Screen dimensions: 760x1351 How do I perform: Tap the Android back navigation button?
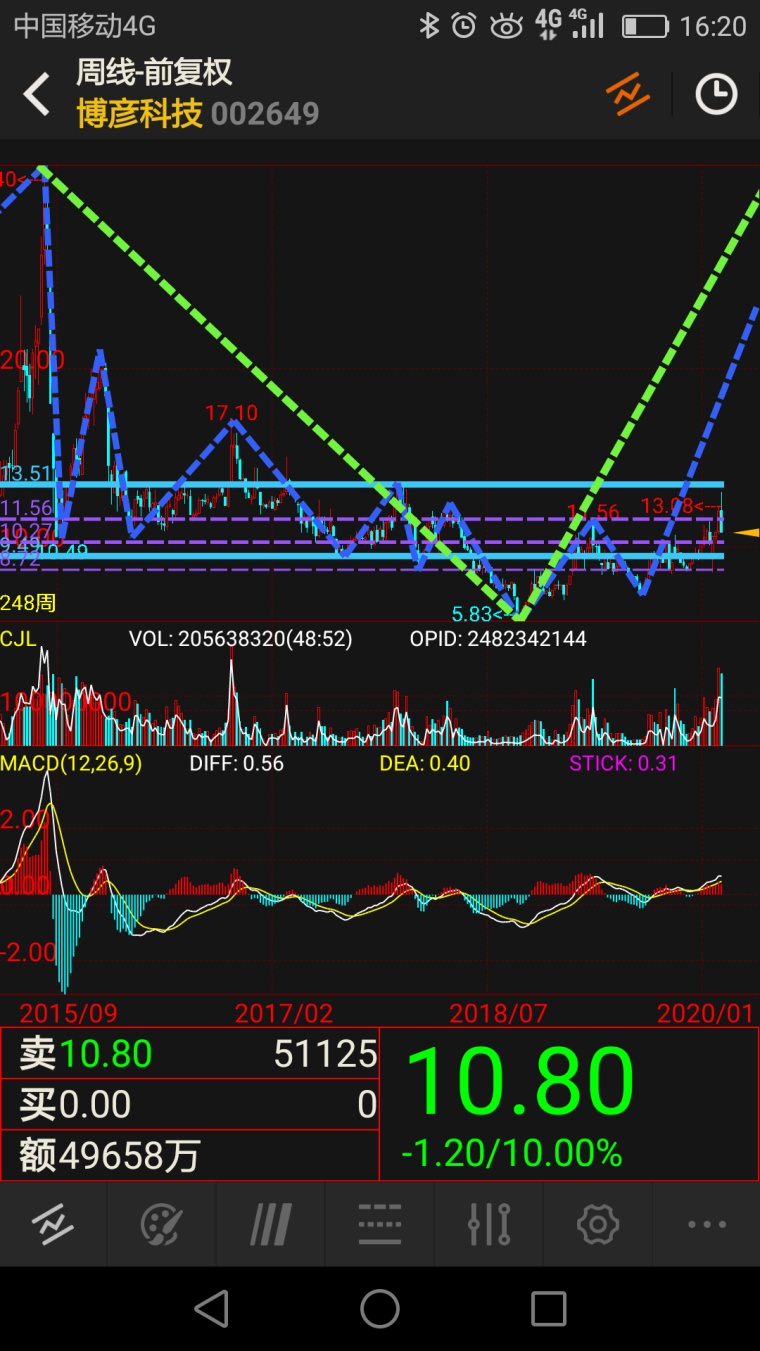[211, 1308]
